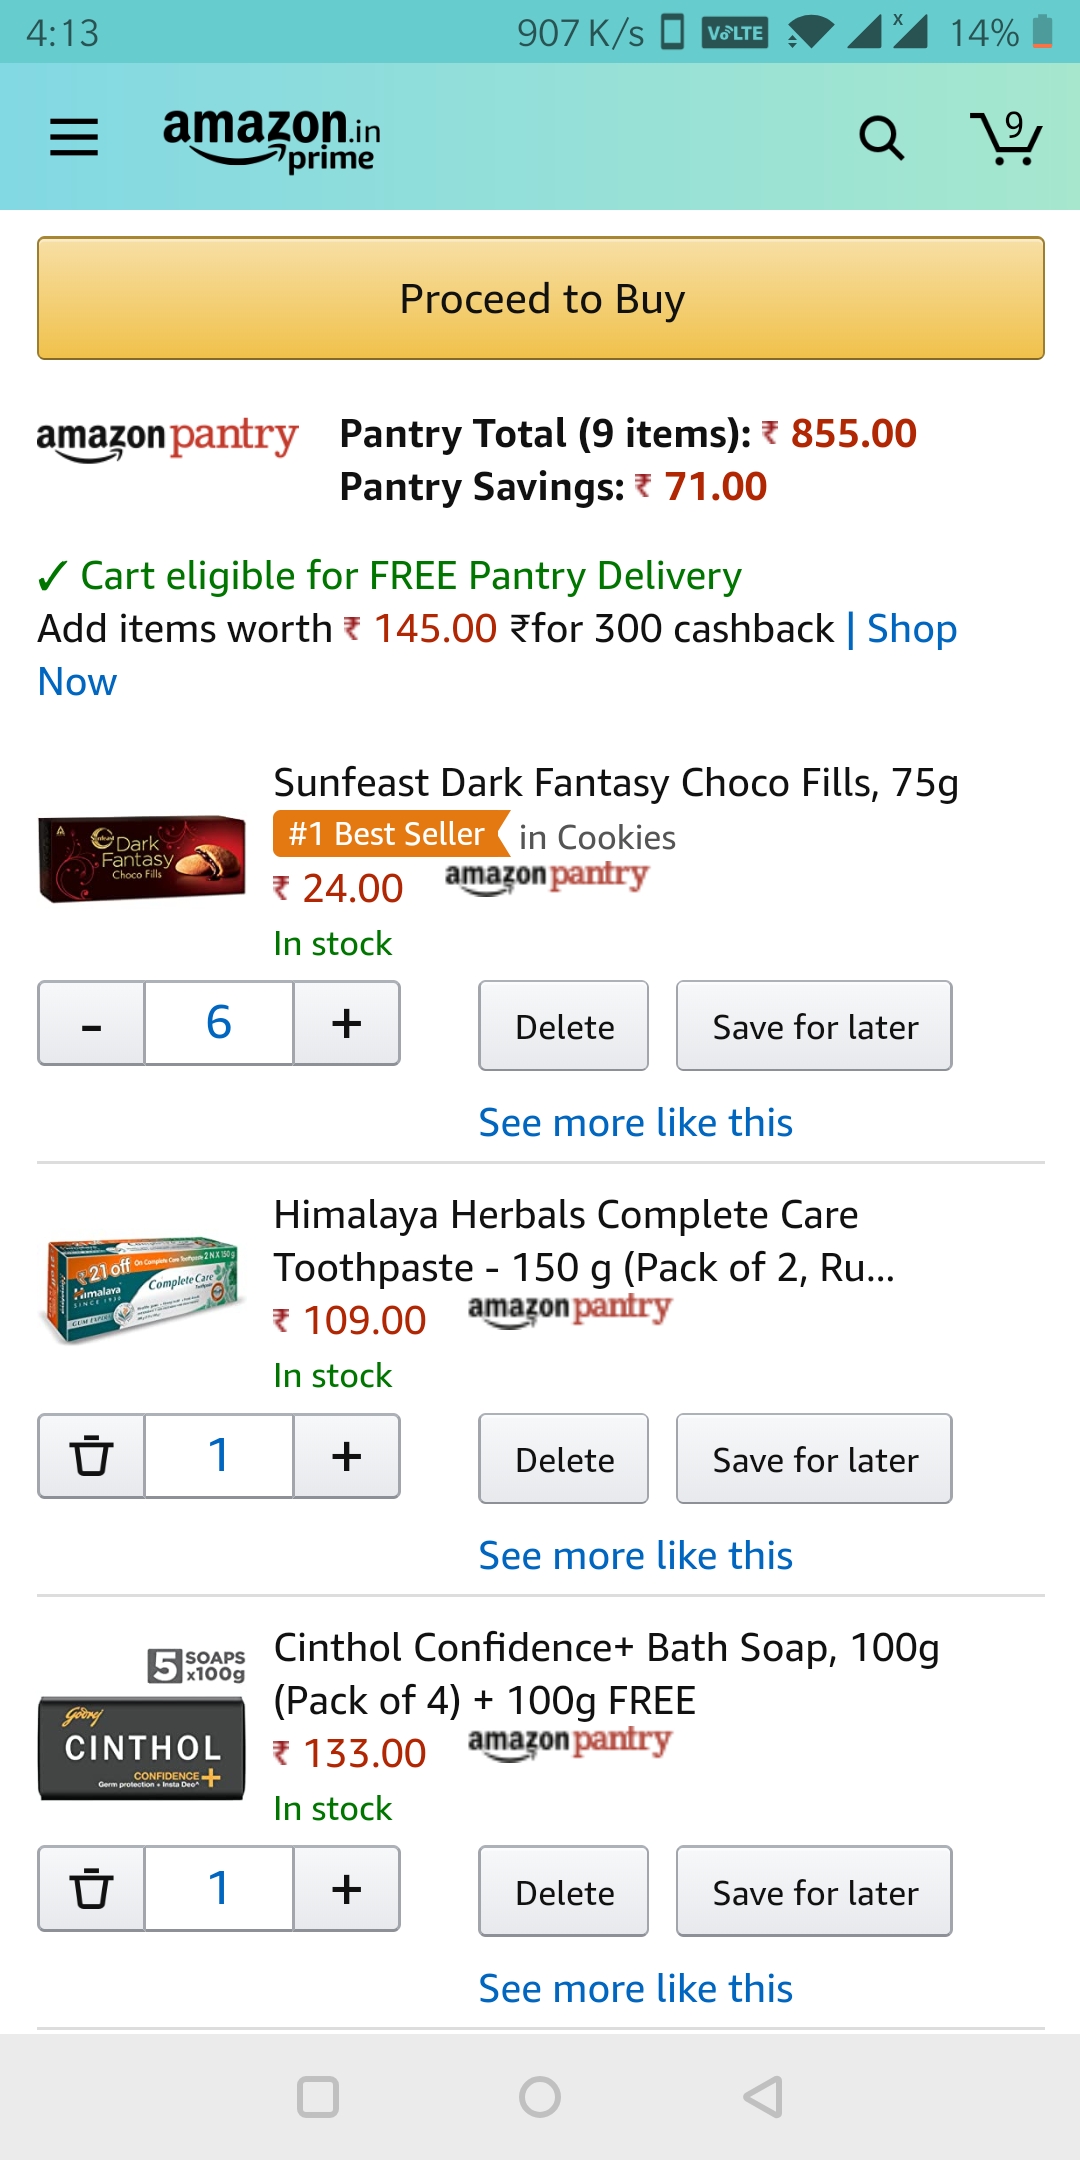Image resolution: width=1080 pixels, height=2160 pixels.
Task: Open Android recent apps square
Action: 318,2097
